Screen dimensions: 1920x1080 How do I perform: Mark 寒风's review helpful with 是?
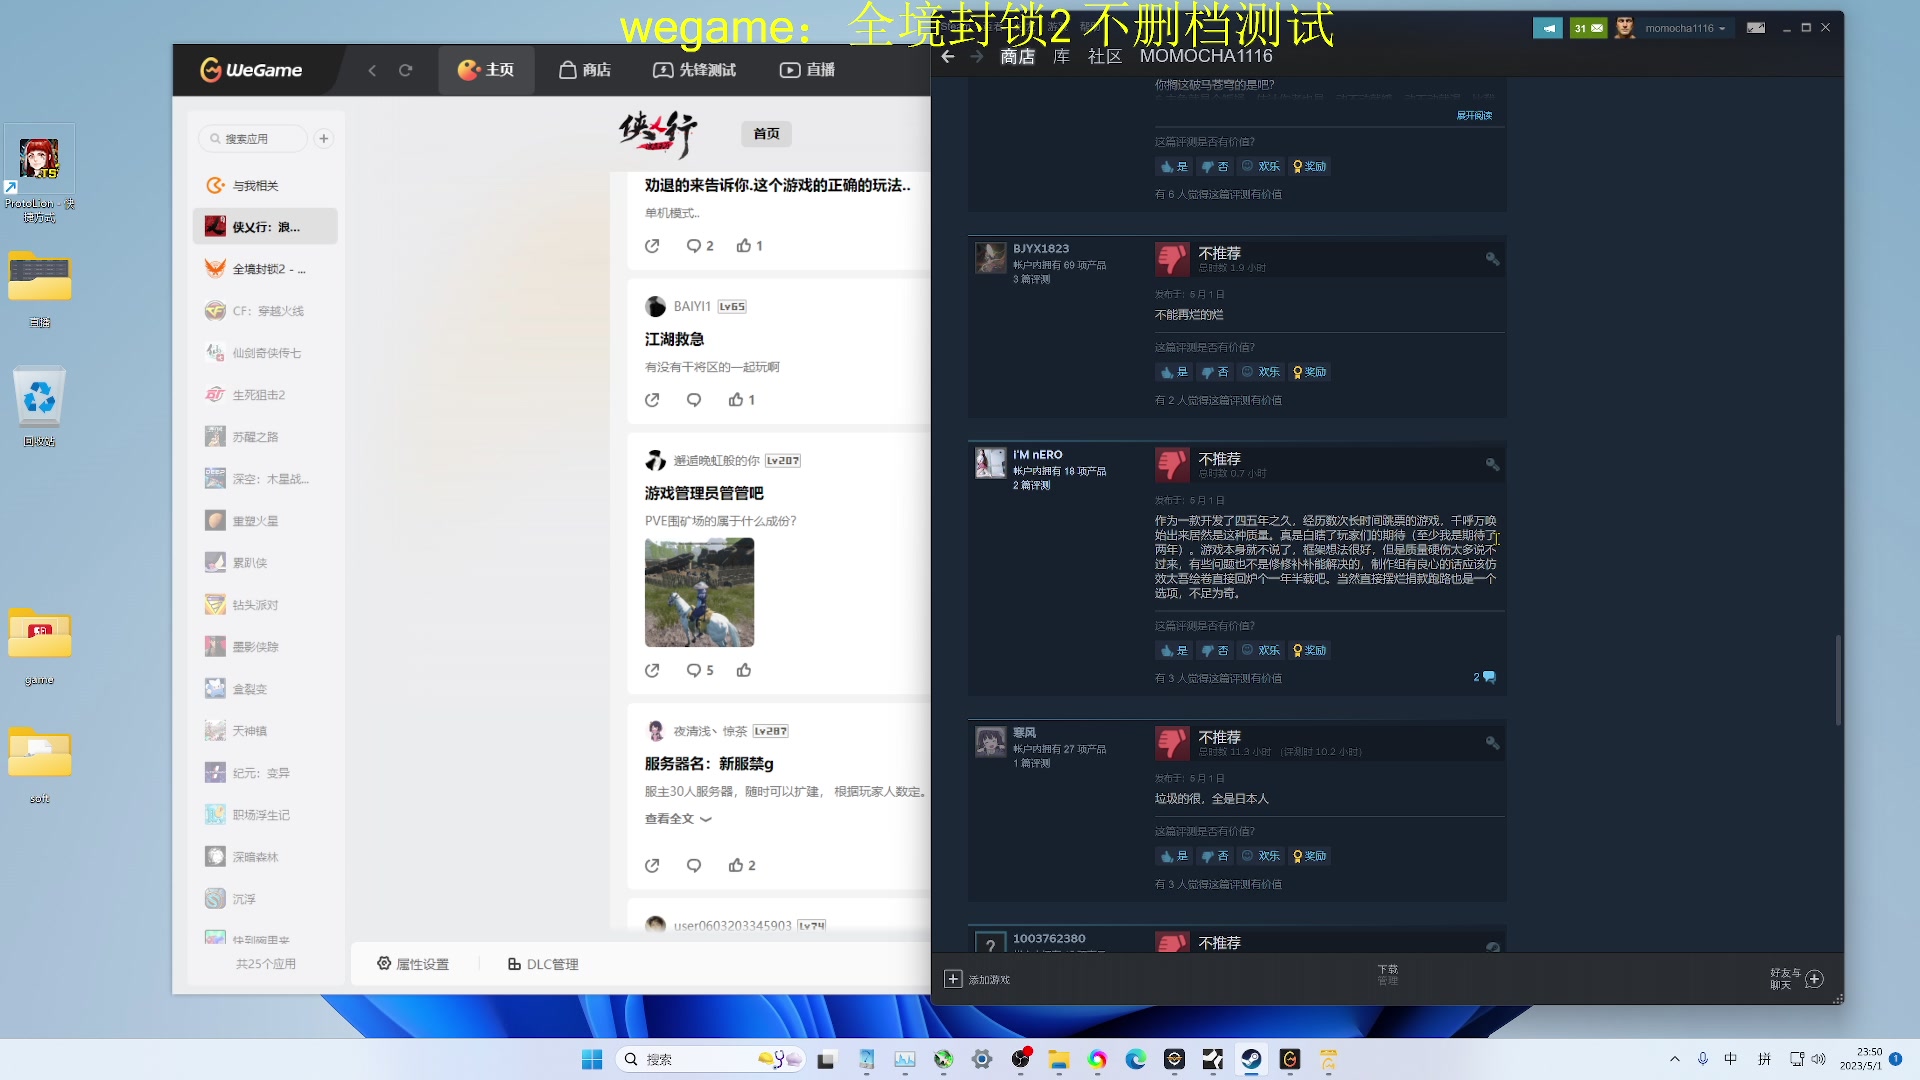(1174, 857)
